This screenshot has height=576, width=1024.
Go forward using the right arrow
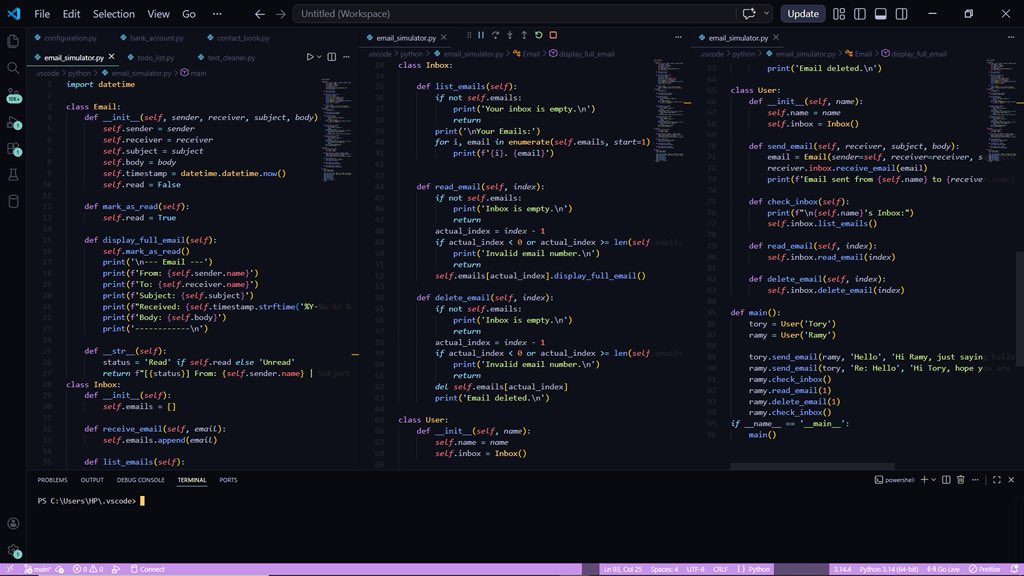pos(281,14)
